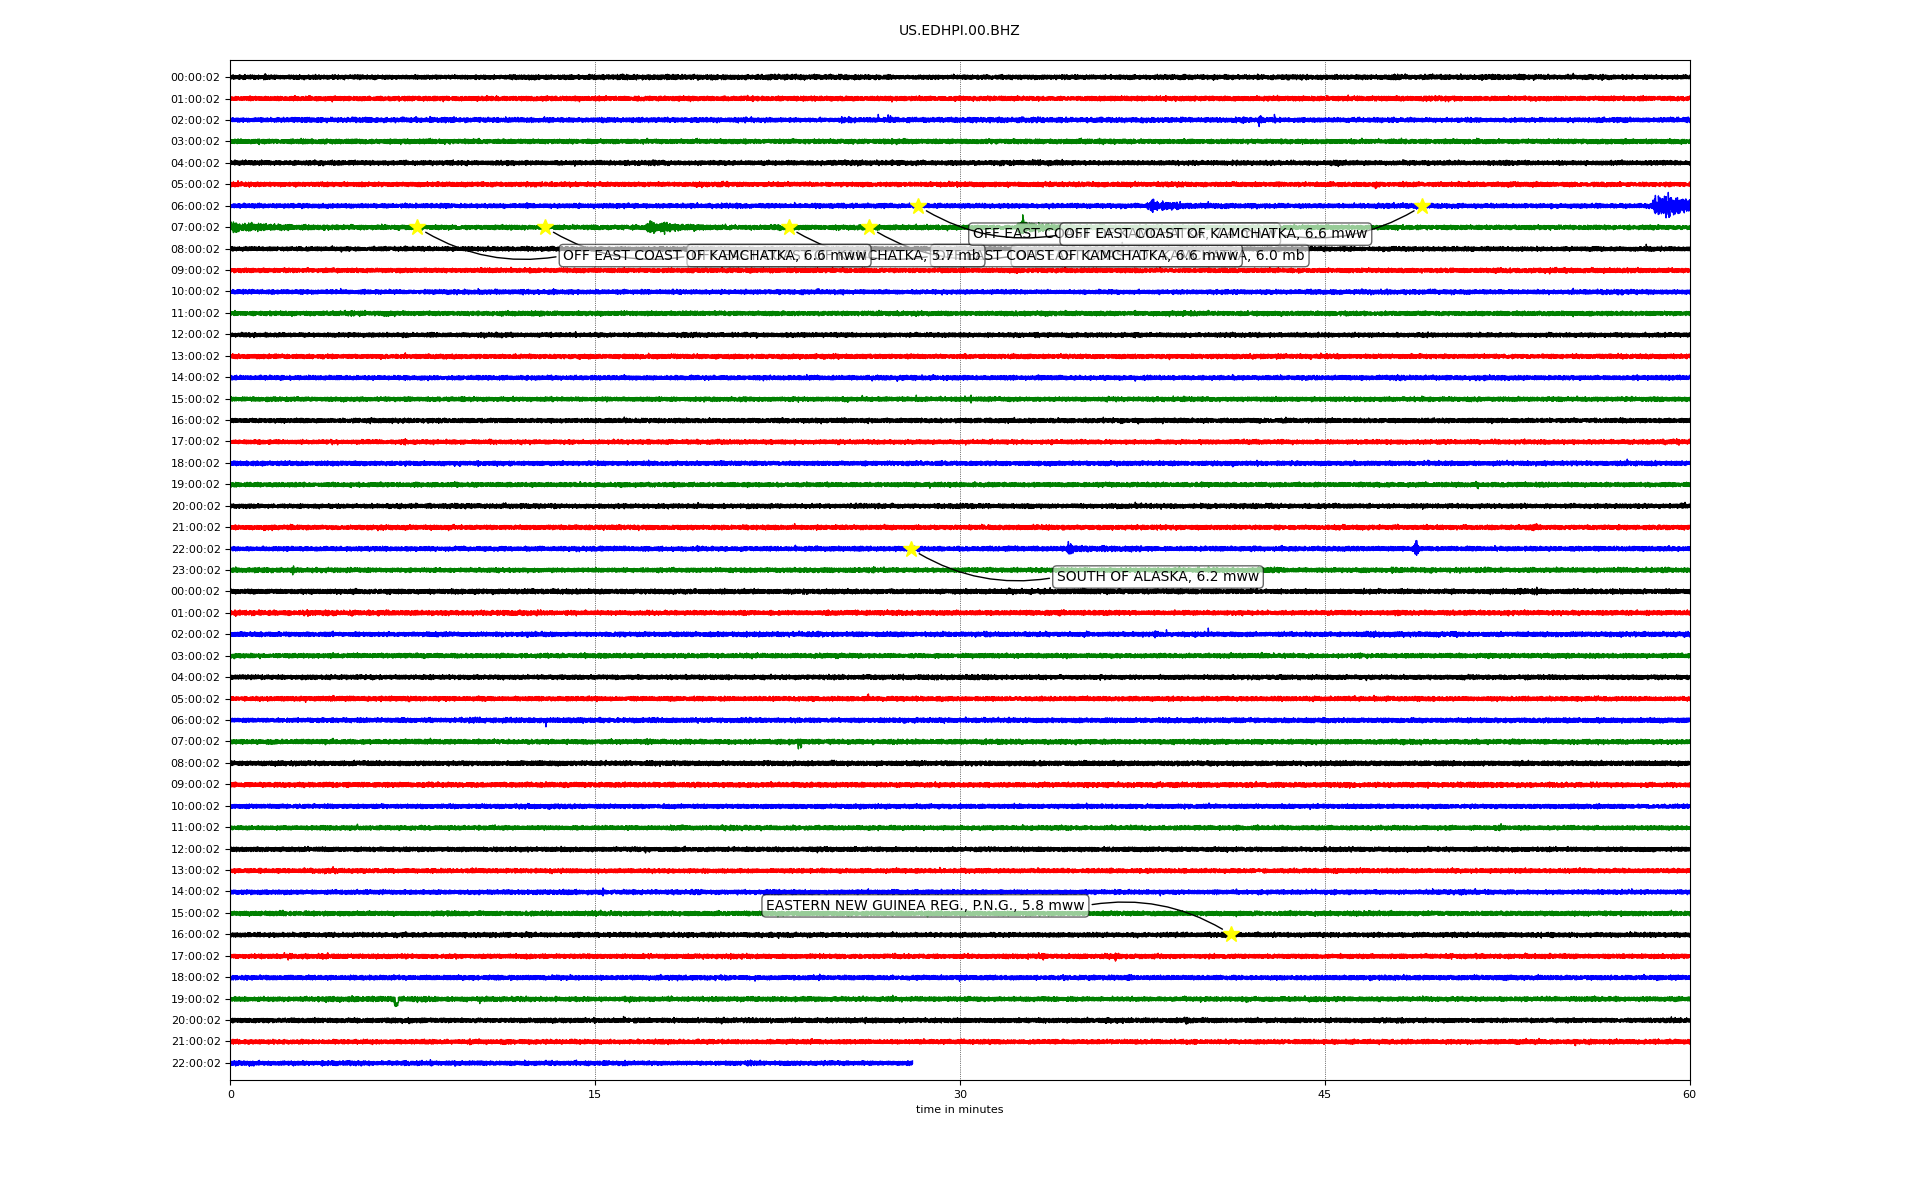Click the x-axis tick label 60
The height and width of the screenshot is (1200, 1920).
point(1689,1094)
